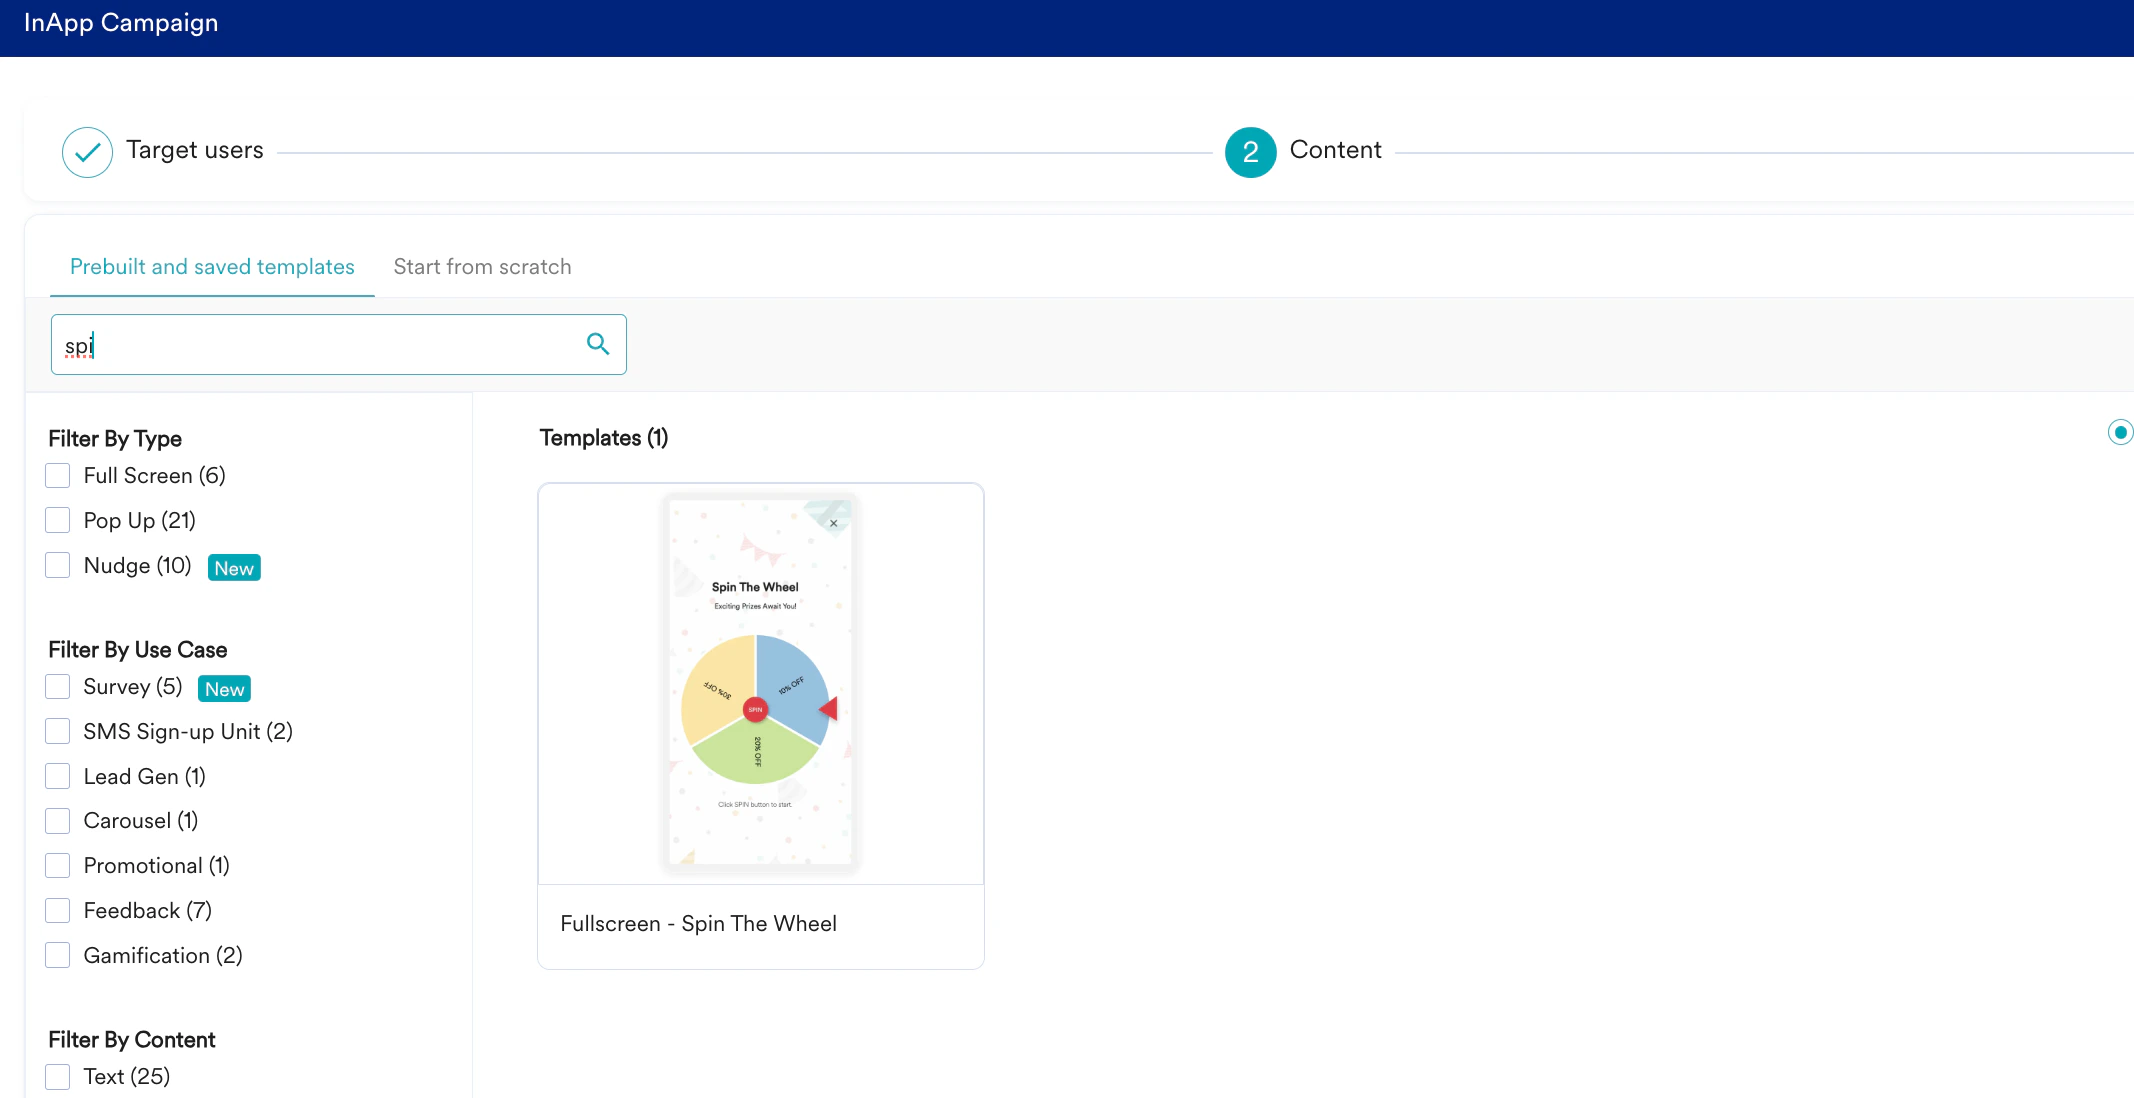Check the Full Screen (6) filter

58,476
